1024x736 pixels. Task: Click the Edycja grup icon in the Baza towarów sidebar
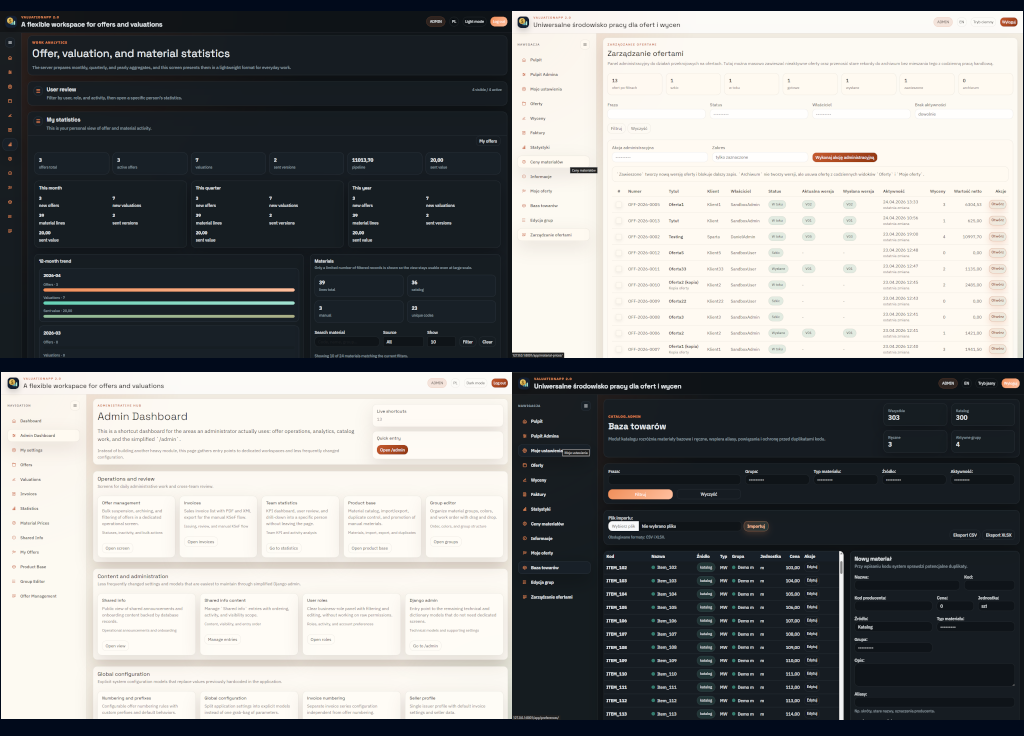pos(524,582)
